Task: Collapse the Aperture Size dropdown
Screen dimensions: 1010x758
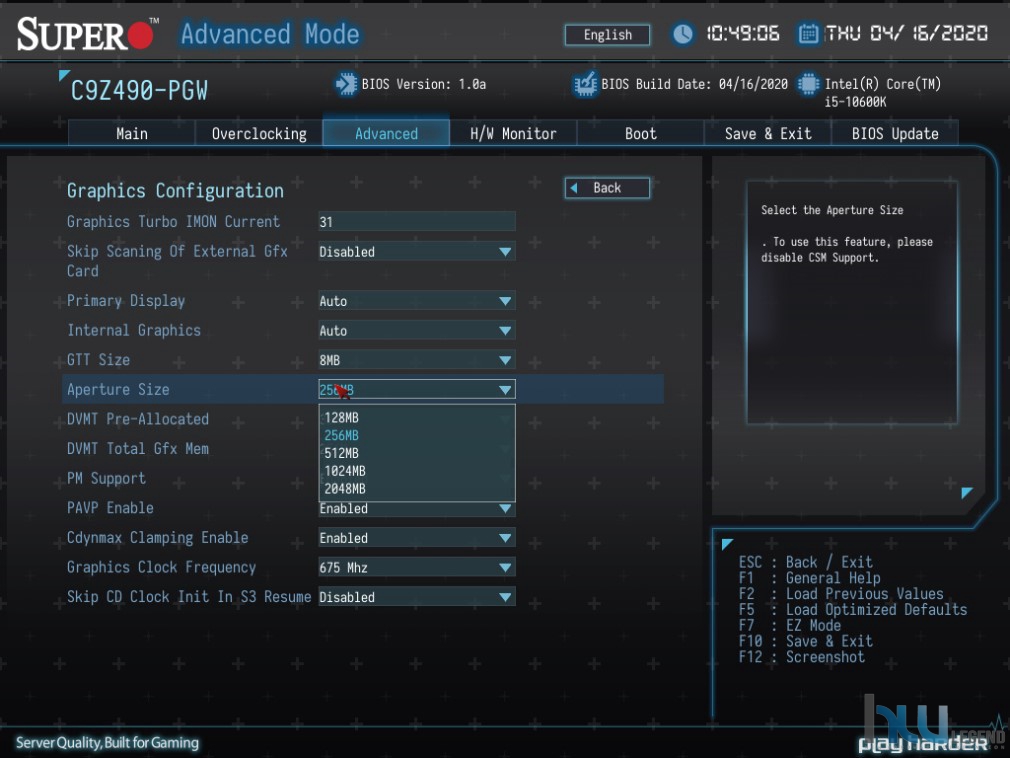Action: pyautogui.click(x=417, y=390)
